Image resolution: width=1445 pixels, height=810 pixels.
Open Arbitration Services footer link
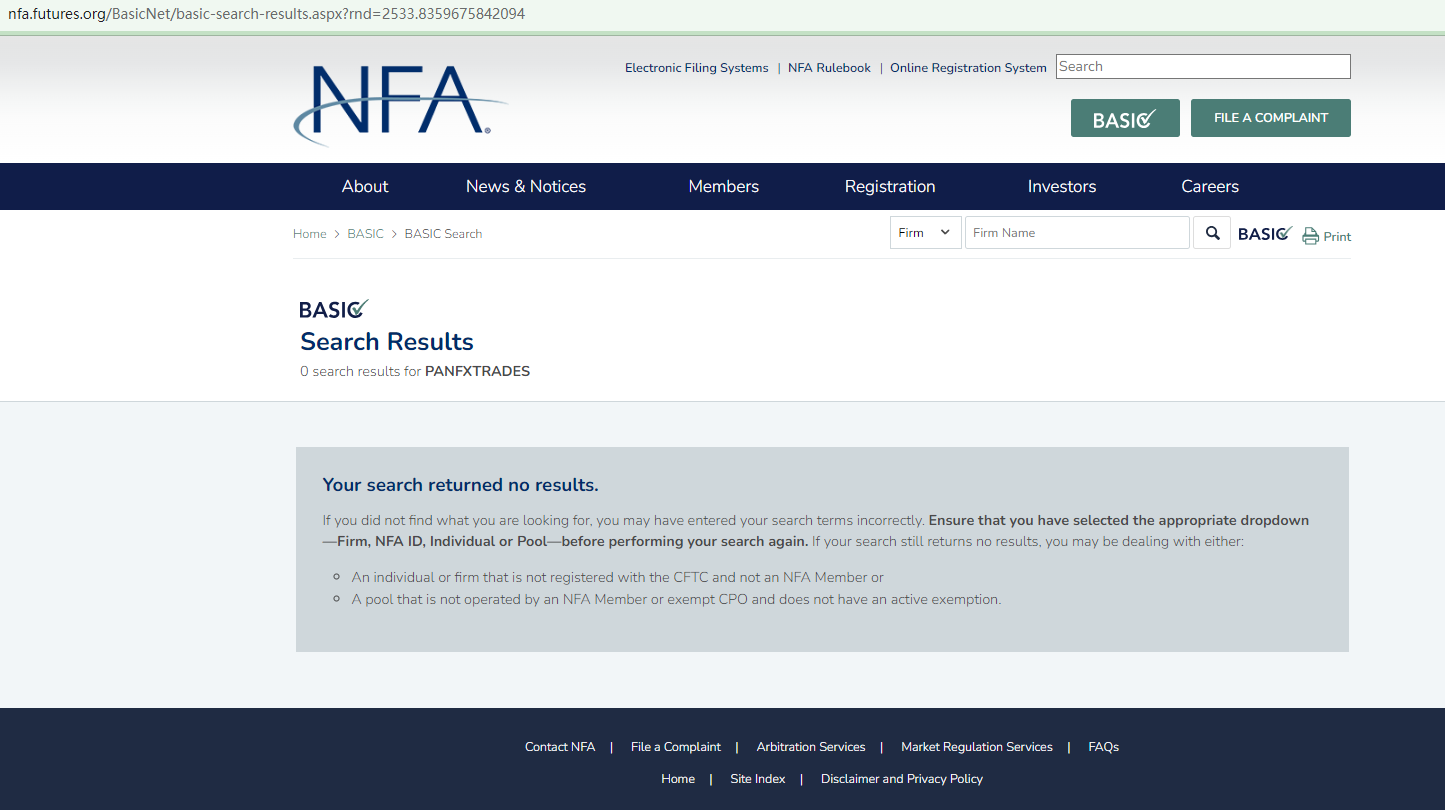pos(811,747)
